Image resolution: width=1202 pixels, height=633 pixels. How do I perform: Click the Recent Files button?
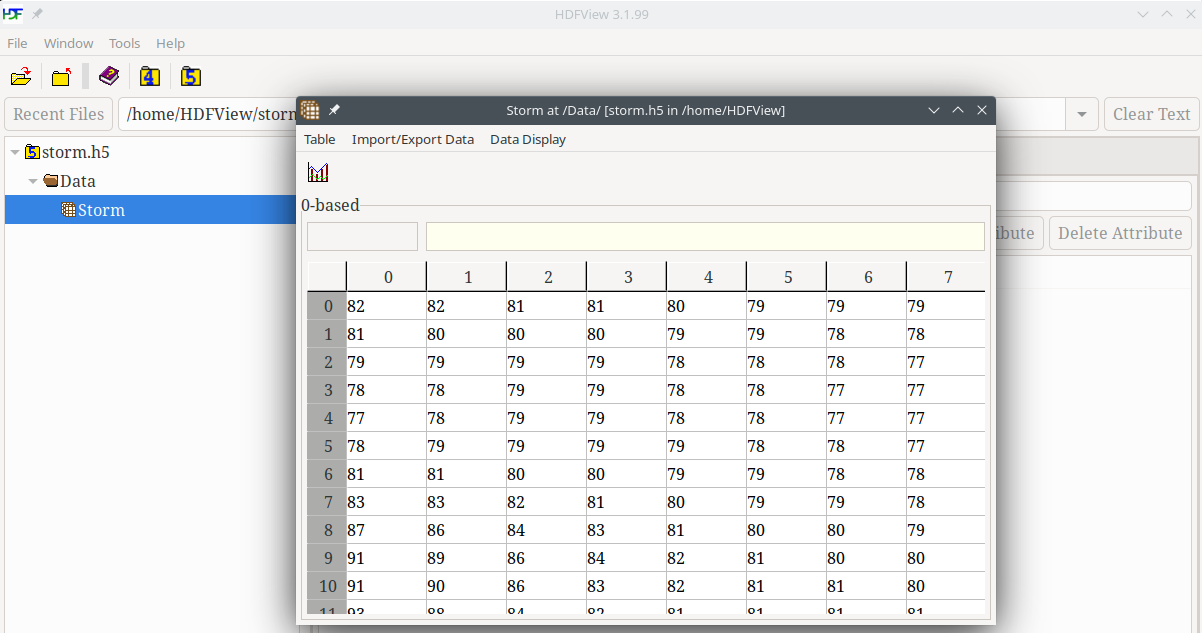click(58, 114)
